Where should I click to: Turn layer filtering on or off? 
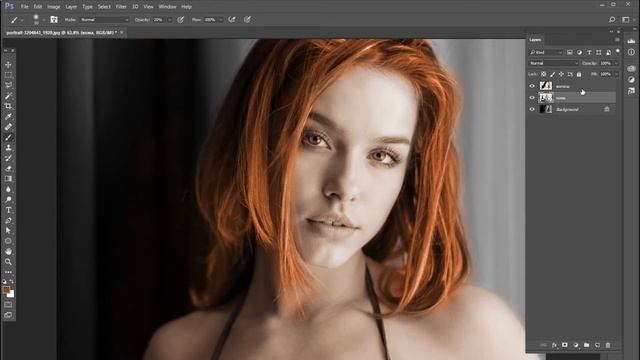tap(618, 51)
